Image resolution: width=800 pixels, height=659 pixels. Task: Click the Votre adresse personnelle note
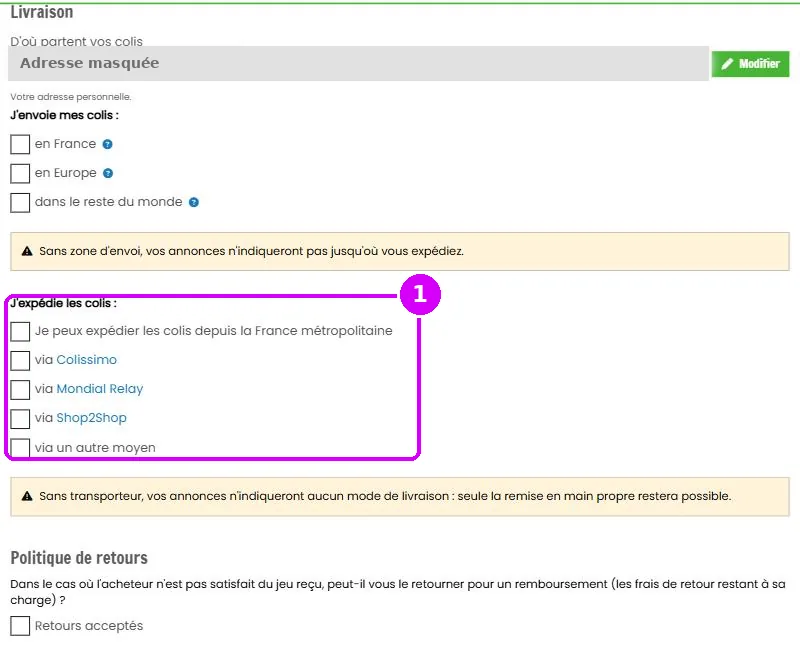click(x=71, y=96)
